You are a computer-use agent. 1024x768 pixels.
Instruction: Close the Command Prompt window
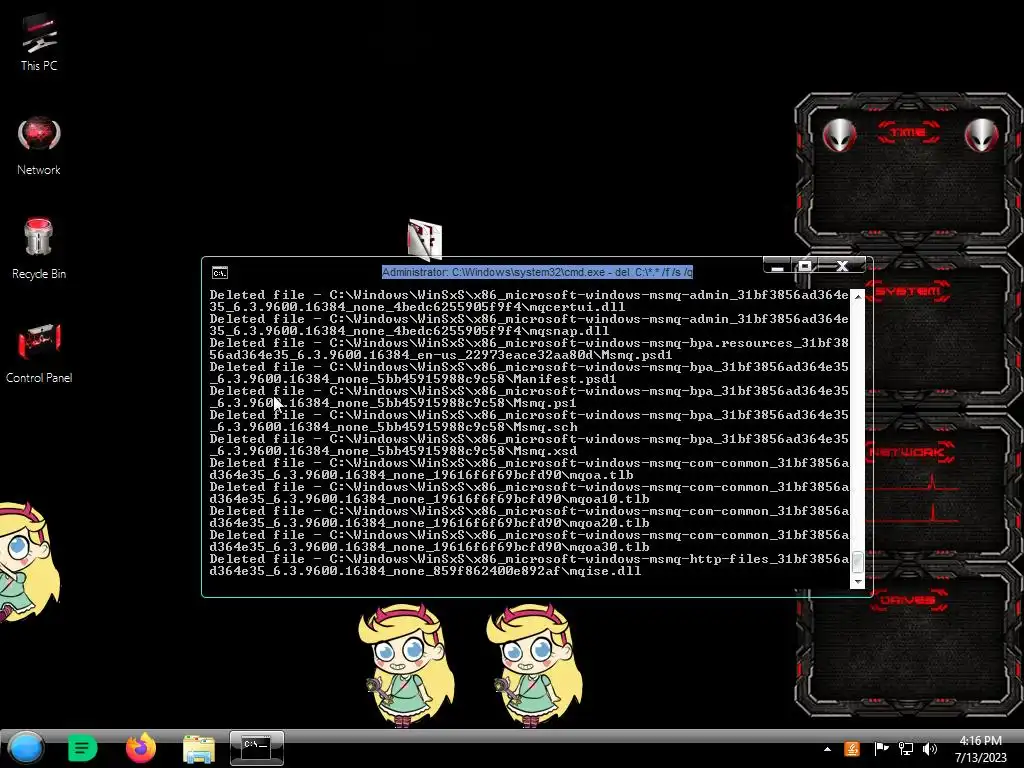pos(842,266)
